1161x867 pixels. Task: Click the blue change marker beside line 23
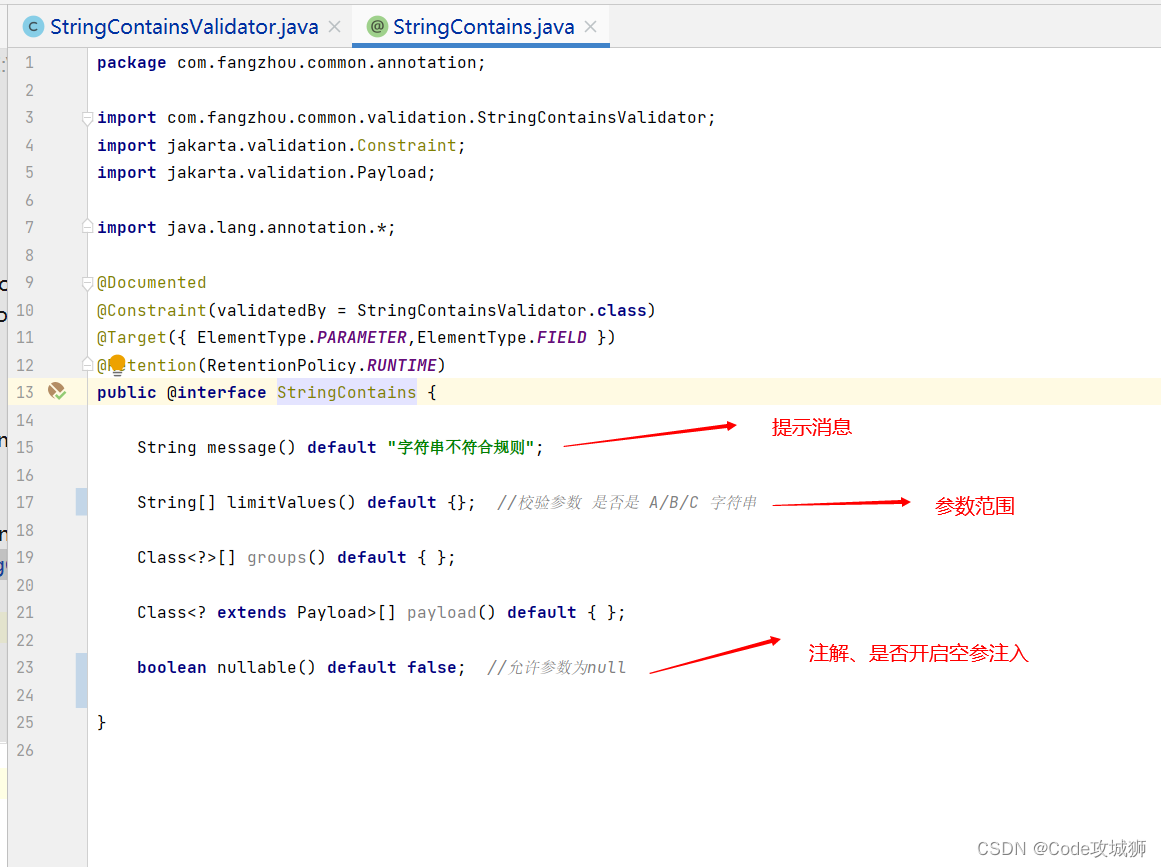81,681
